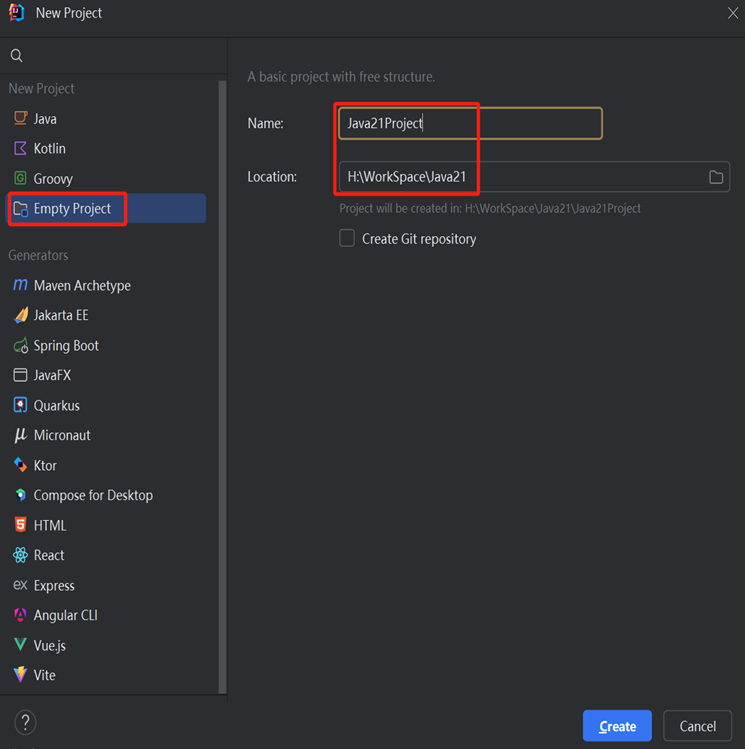The image size is (745, 749).
Task: Click the Name input field
Action: 470,123
